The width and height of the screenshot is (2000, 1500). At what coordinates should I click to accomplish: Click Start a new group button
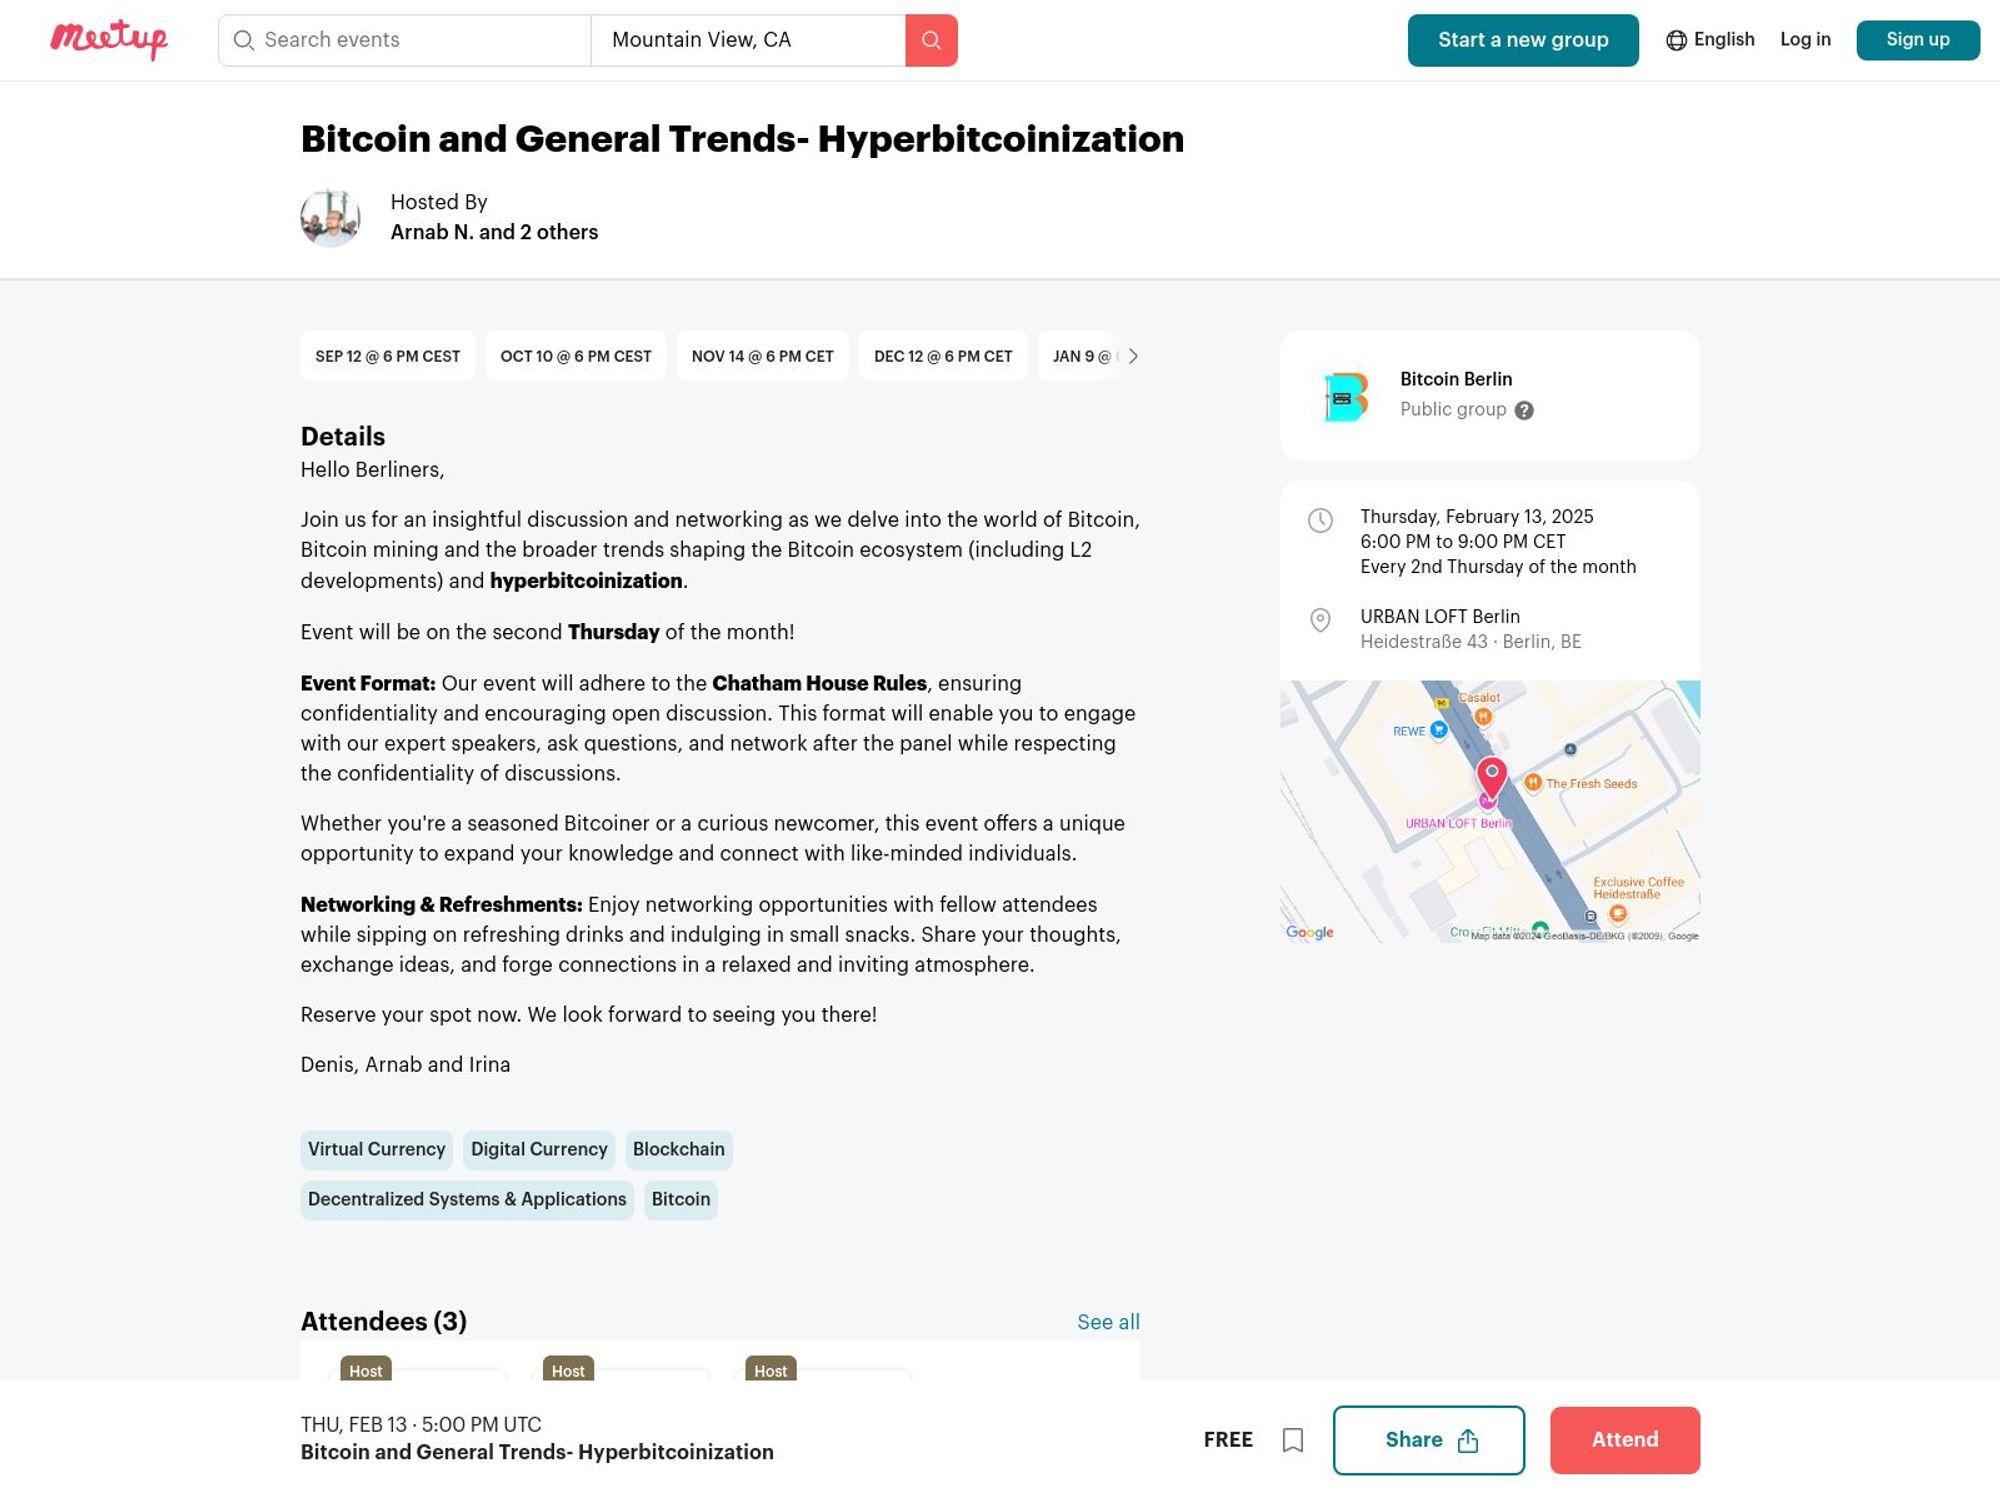tap(1523, 39)
